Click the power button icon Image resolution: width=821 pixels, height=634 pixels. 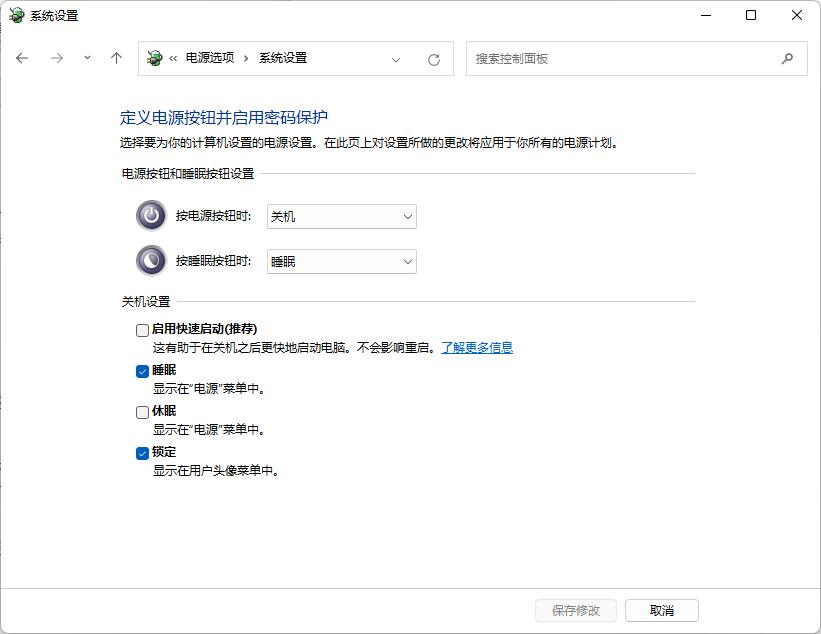coord(151,215)
